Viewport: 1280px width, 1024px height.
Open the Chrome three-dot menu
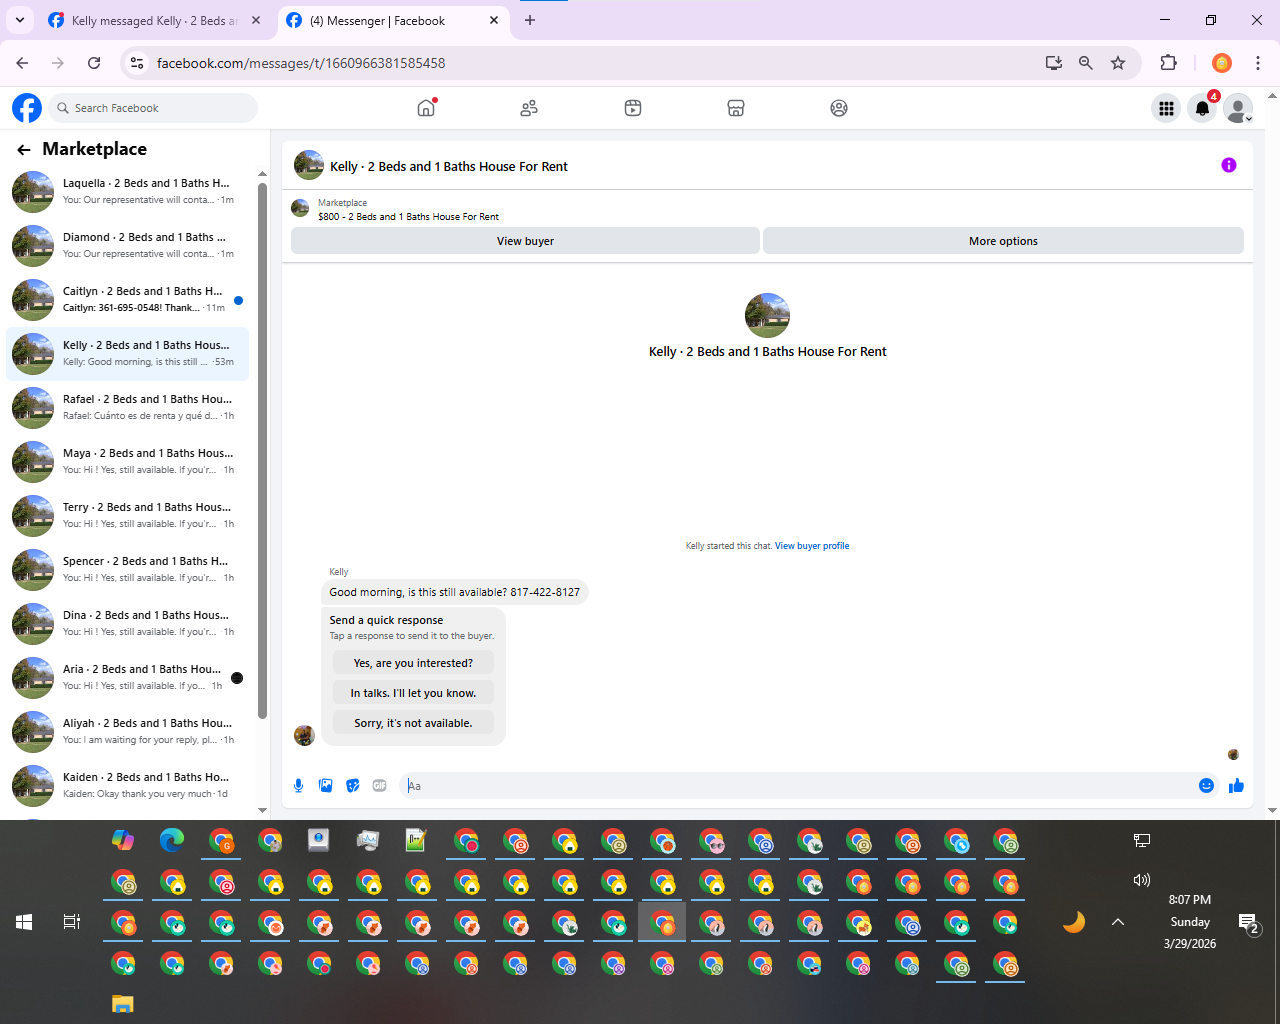(1258, 63)
